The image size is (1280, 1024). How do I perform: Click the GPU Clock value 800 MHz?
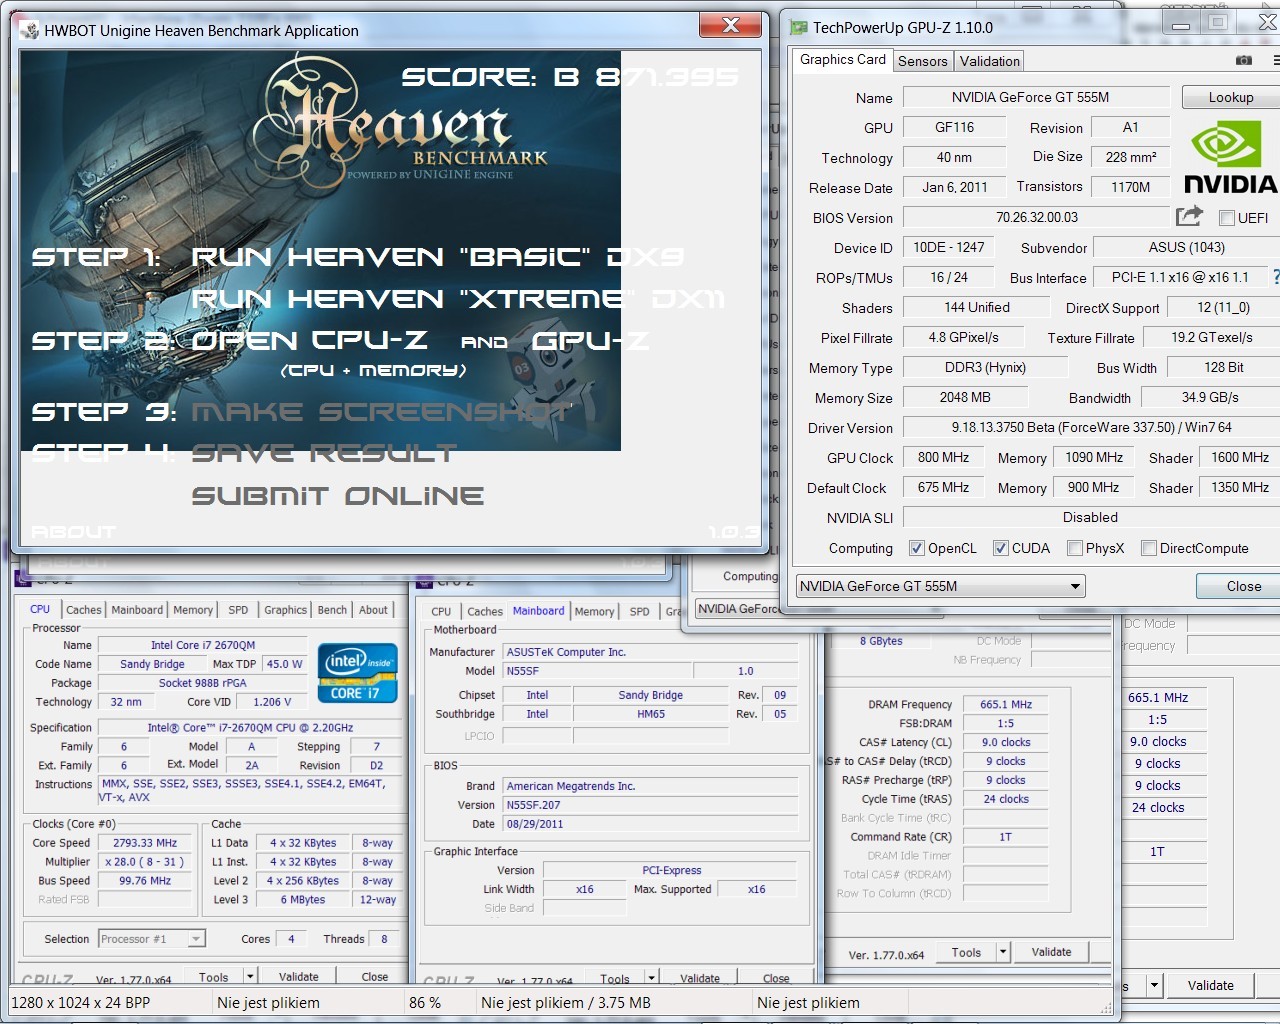tap(943, 457)
